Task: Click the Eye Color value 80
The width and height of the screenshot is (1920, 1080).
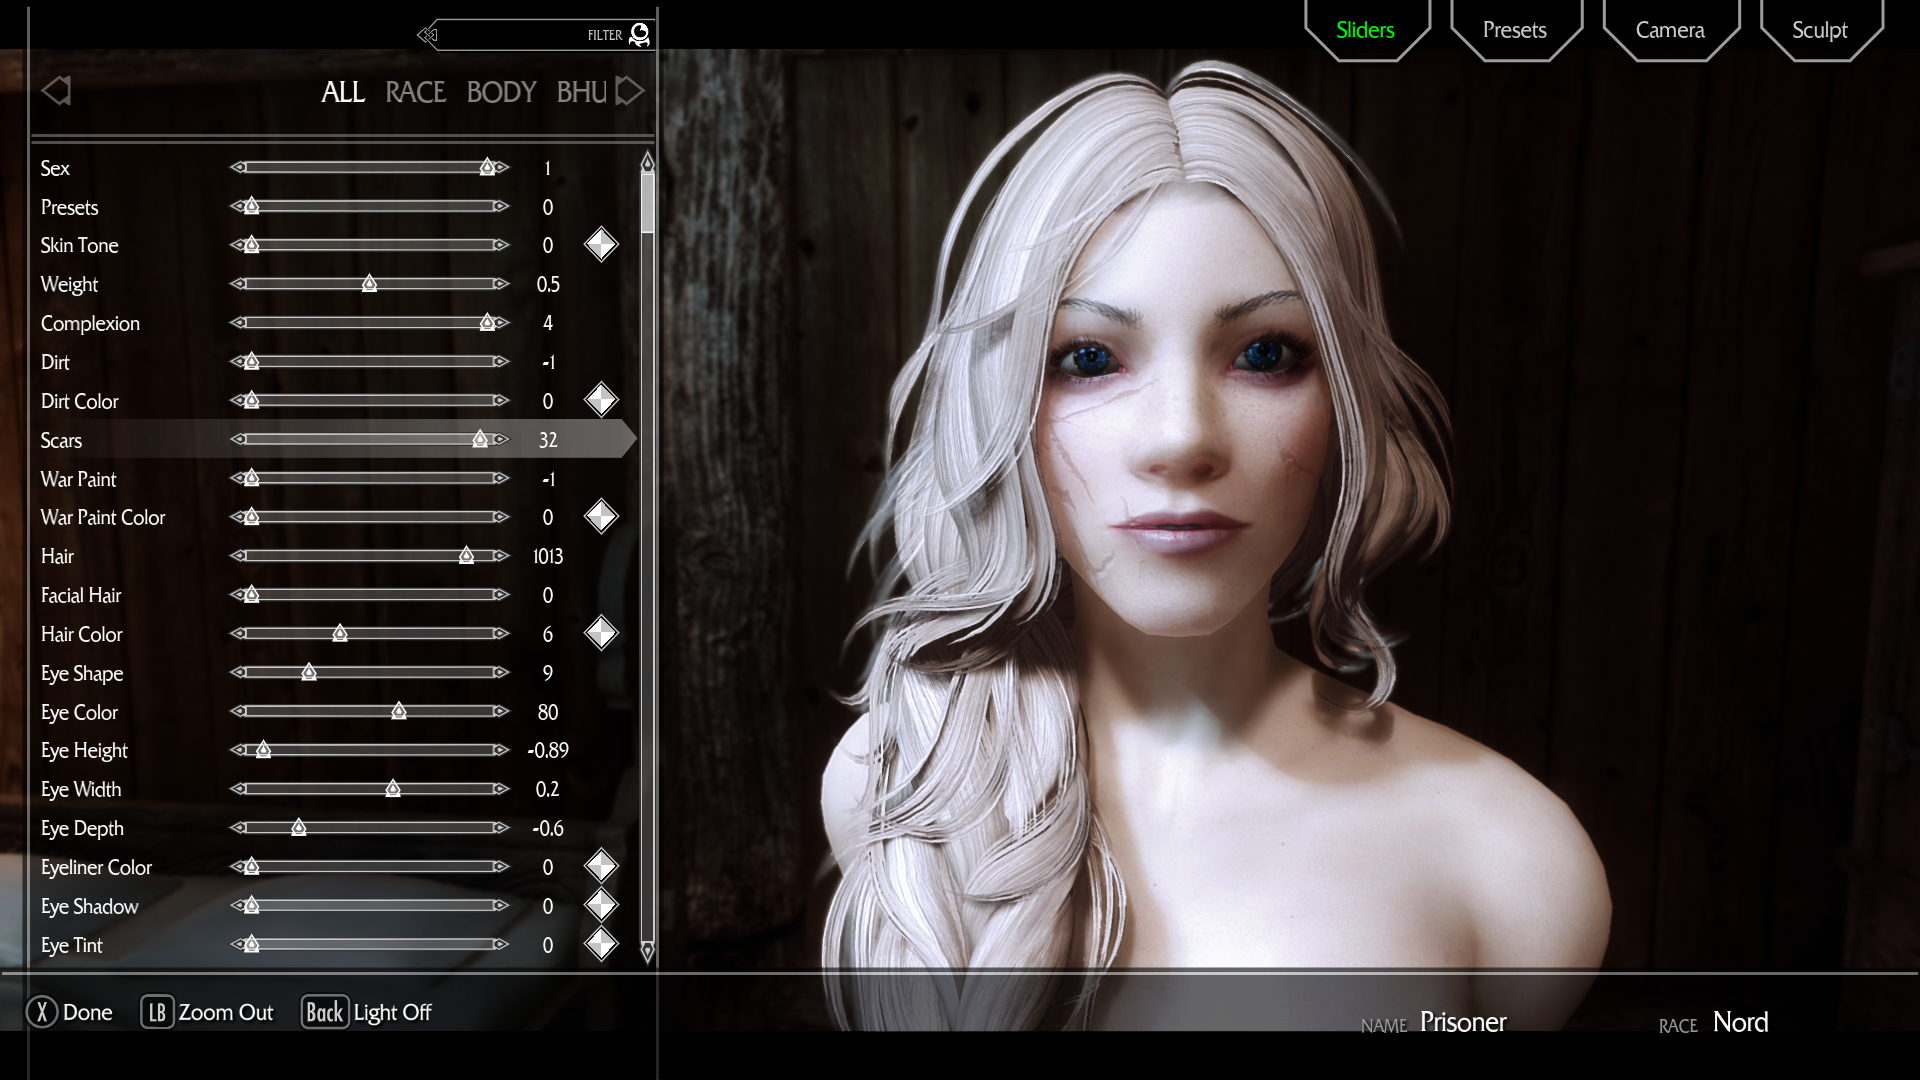Action: click(548, 712)
